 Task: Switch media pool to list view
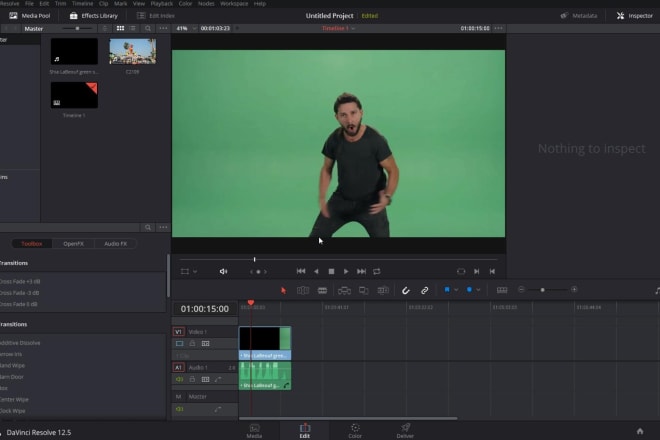(133, 28)
